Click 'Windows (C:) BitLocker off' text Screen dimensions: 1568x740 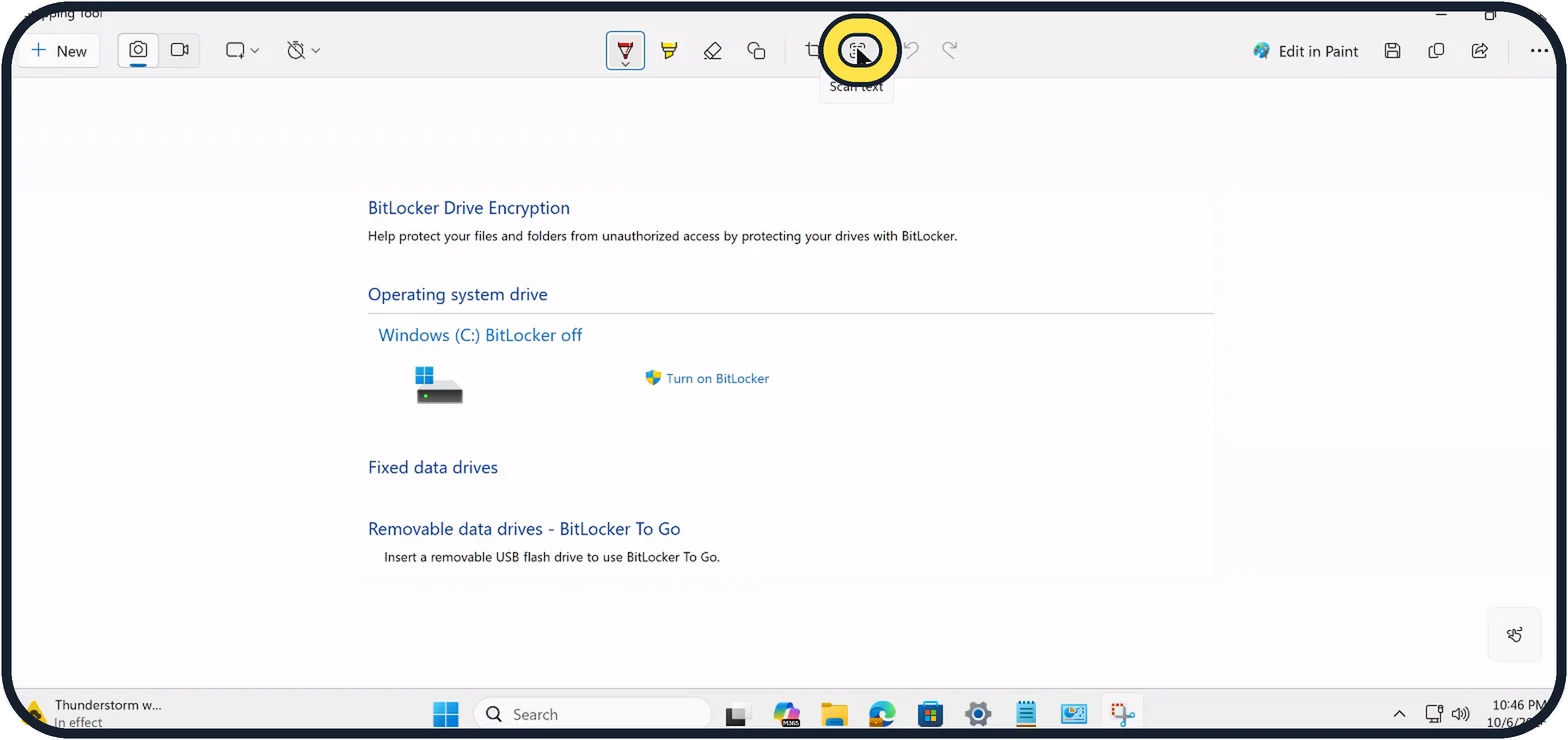pyautogui.click(x=480, y=335)
